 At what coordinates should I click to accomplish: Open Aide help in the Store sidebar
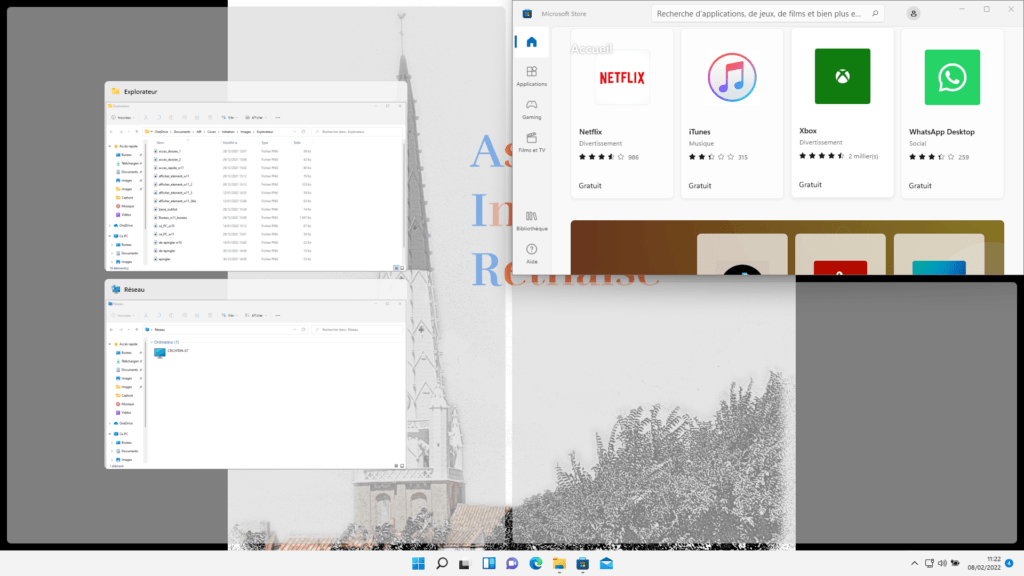coord(532,253)
